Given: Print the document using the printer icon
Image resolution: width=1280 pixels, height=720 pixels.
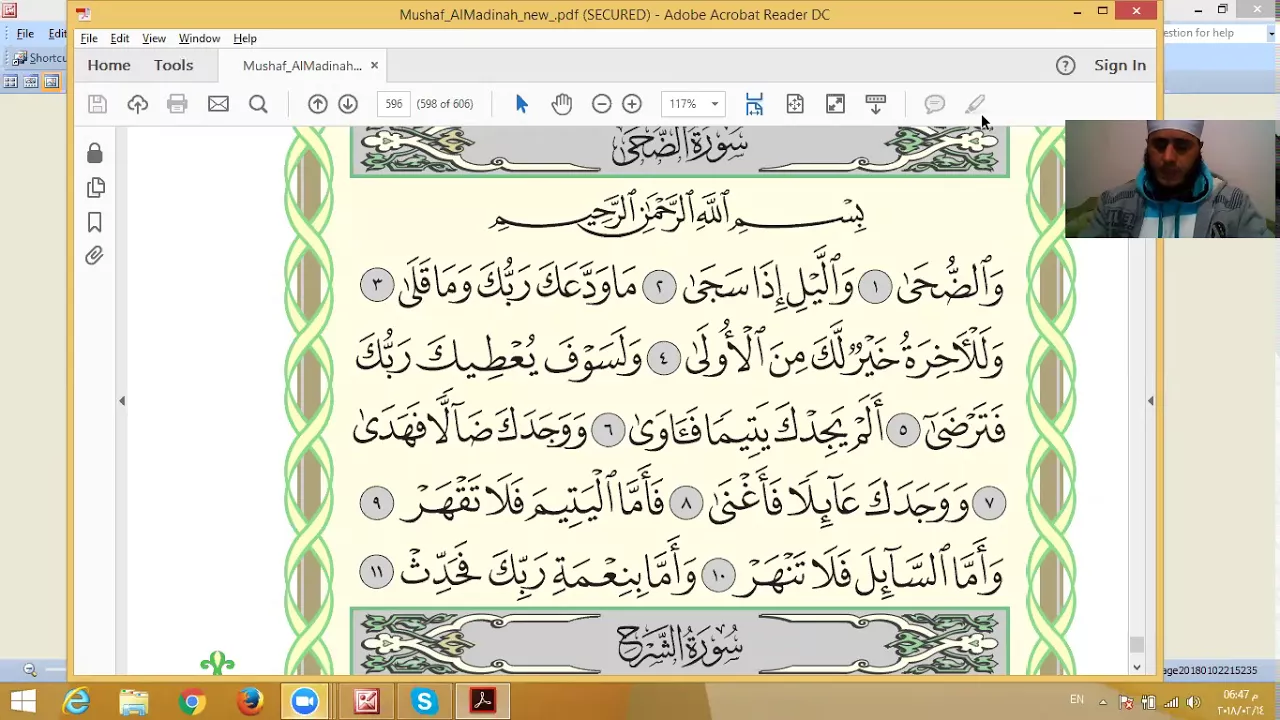Looking at the screenshot, I should click(177, 104).
